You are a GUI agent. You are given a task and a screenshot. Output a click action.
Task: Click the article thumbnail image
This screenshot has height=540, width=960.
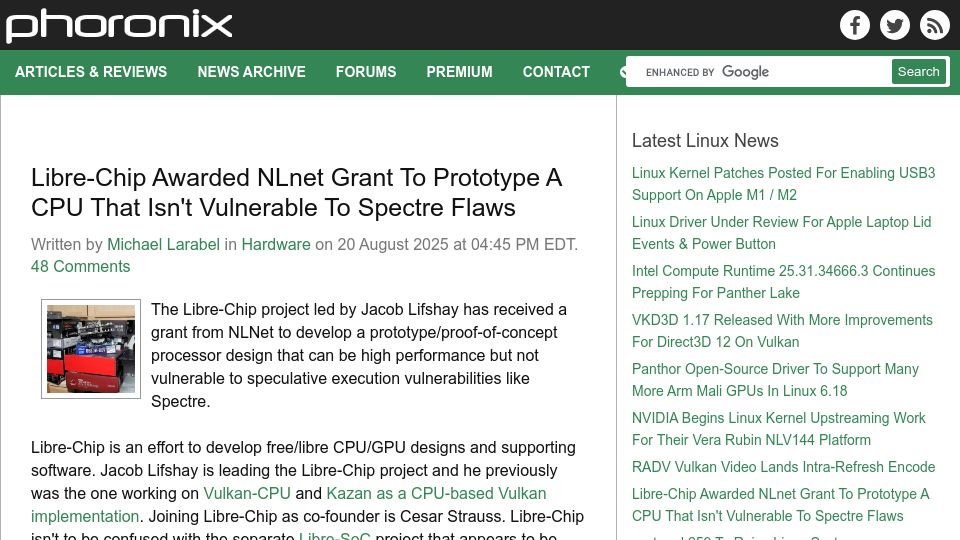(x=91, y=349)
